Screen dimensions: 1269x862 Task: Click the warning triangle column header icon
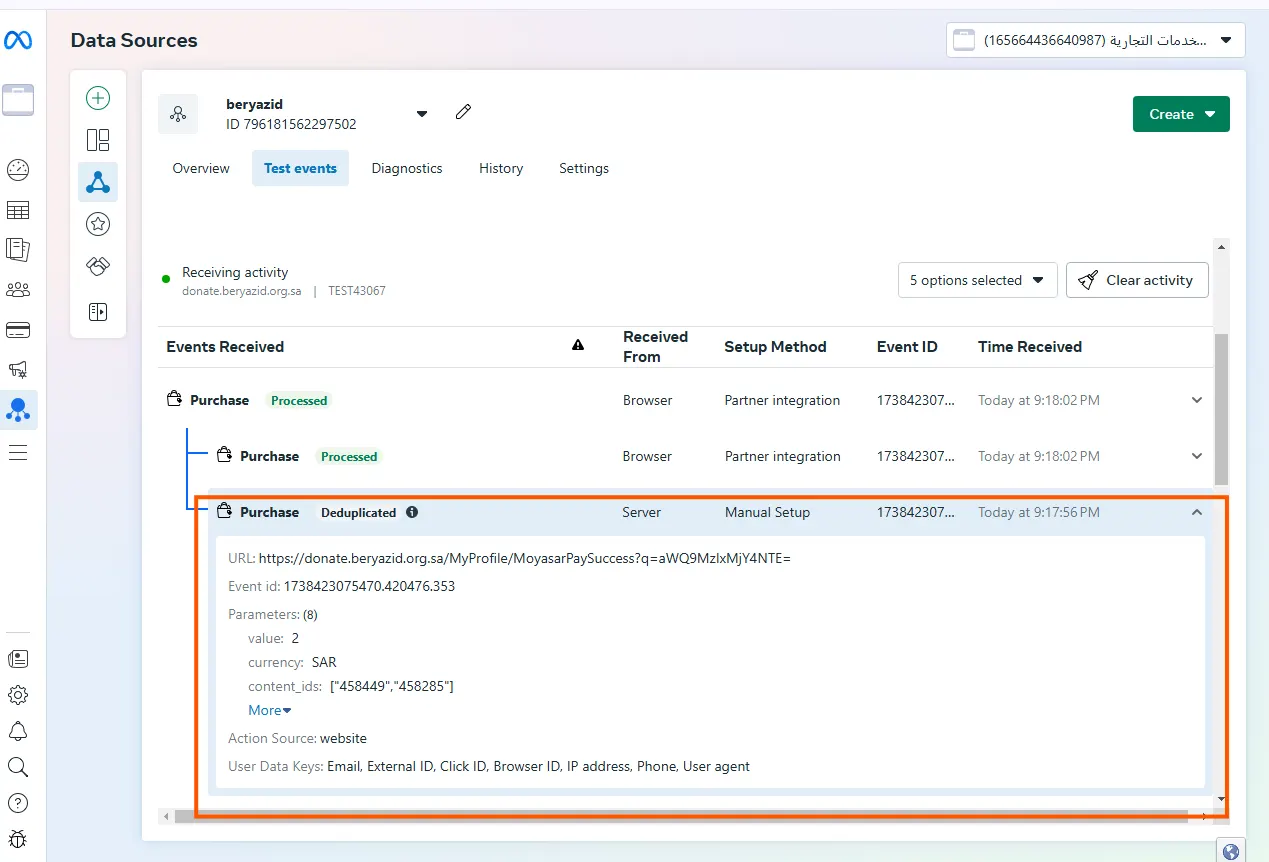578,345
